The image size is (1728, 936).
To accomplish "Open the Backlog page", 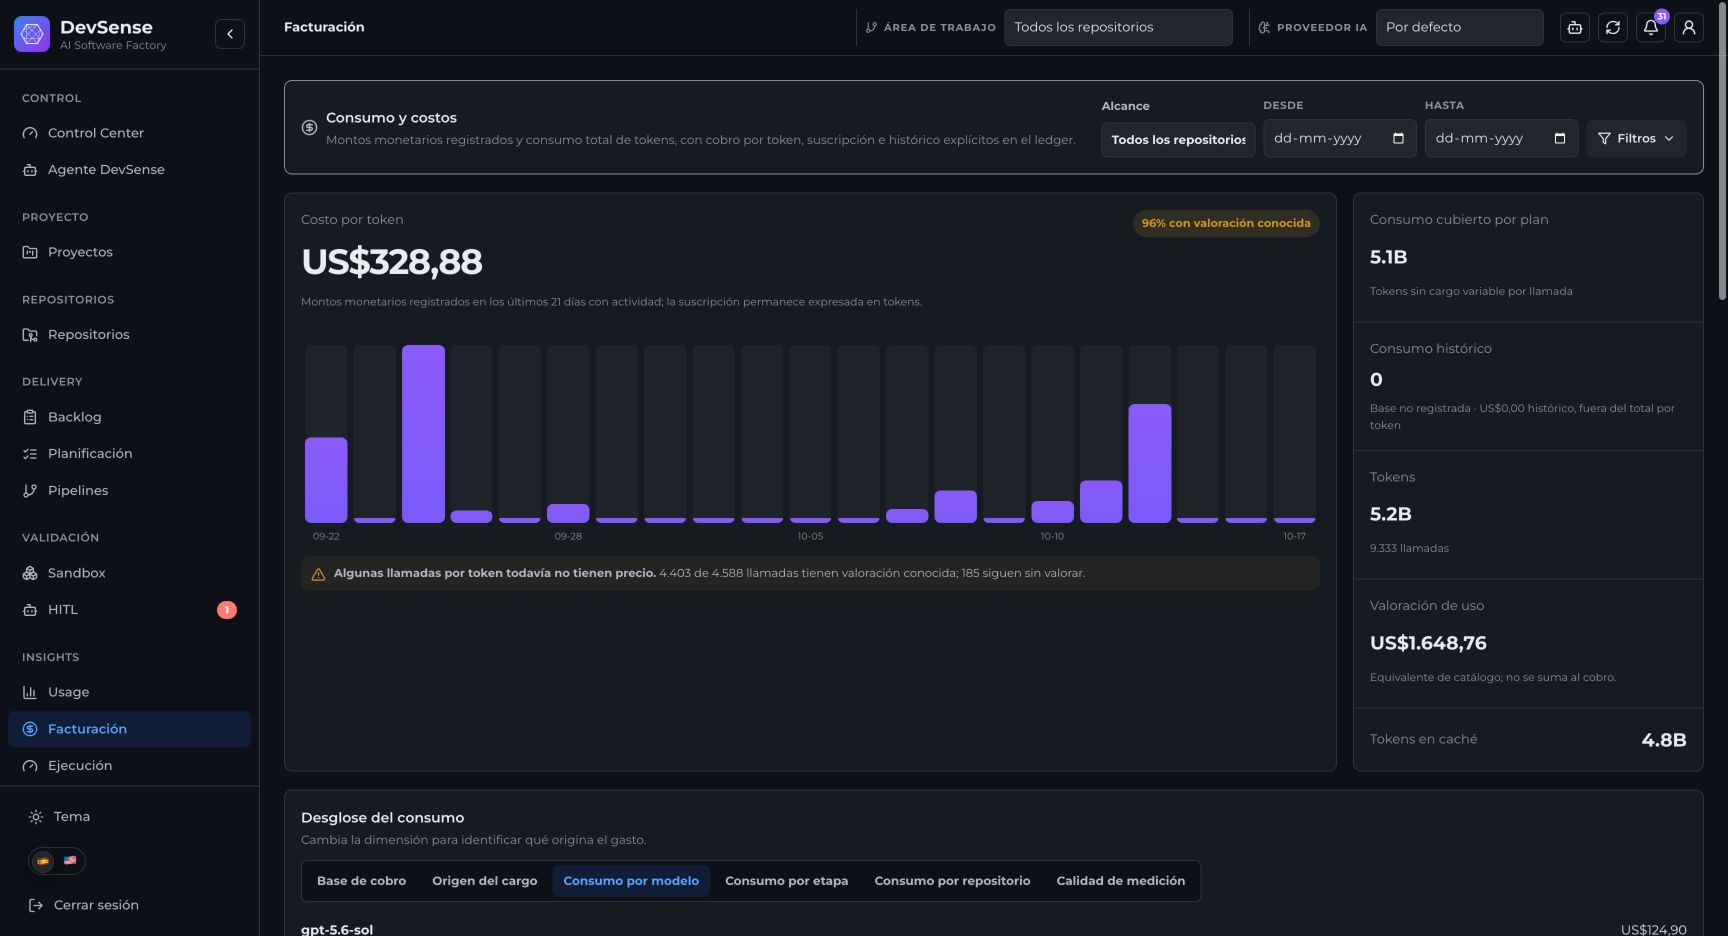I will (129, 417).
